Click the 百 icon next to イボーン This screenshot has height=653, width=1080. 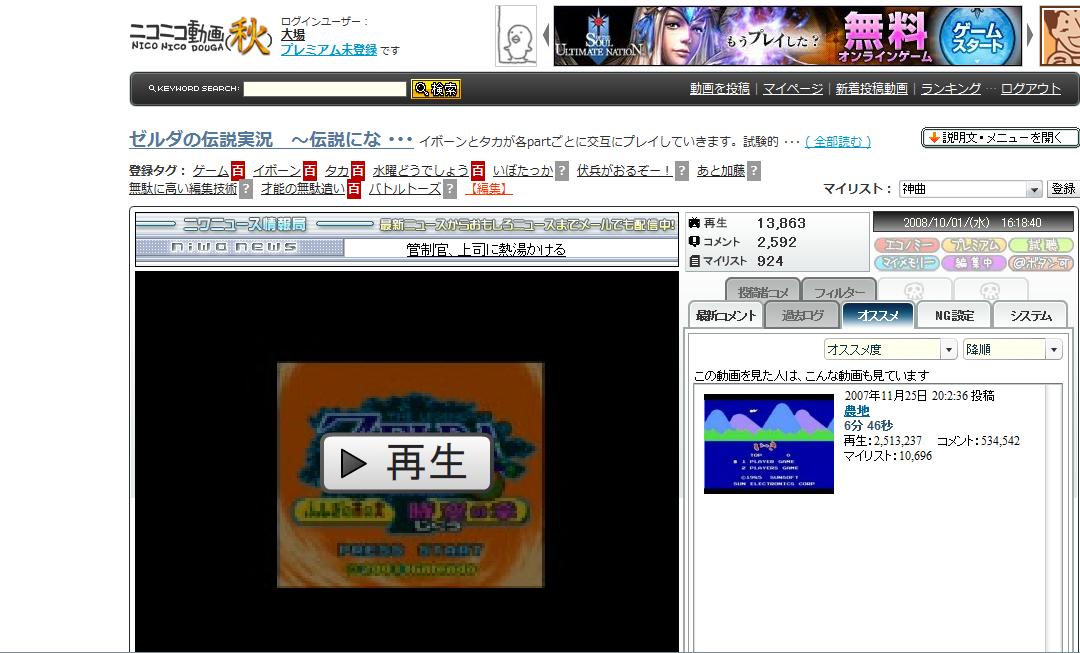310,171
